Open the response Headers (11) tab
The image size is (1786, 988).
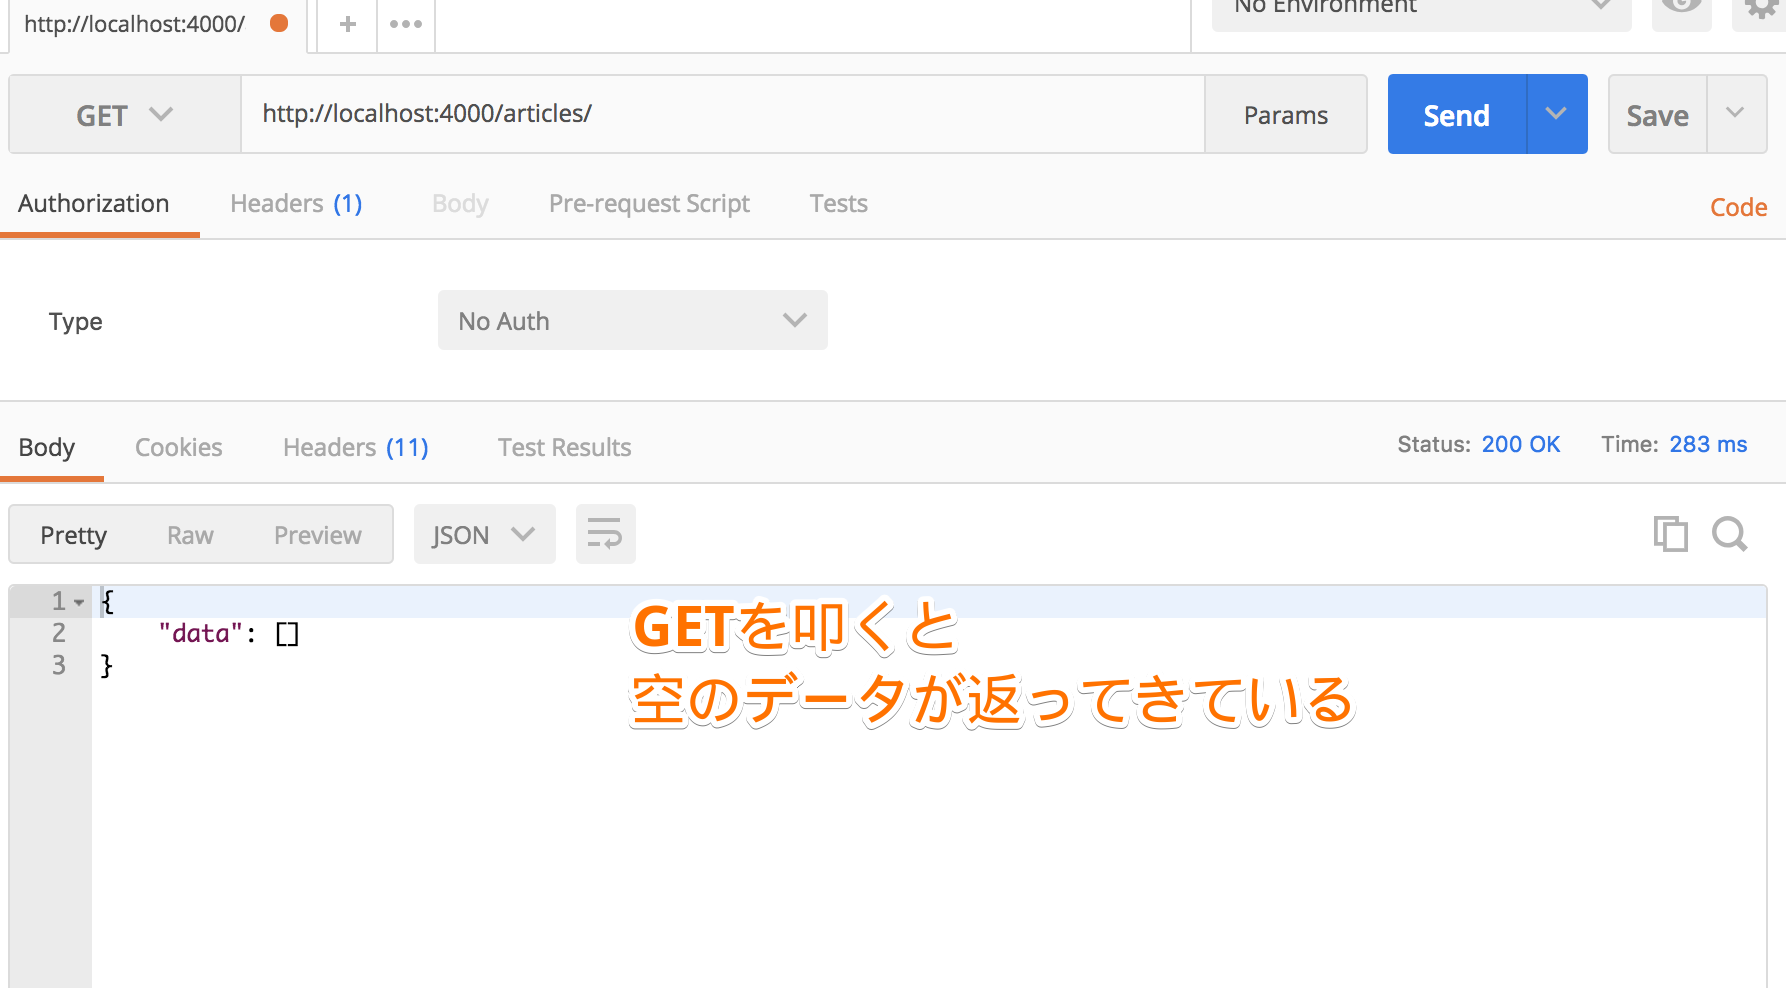[x=356, y=448]
